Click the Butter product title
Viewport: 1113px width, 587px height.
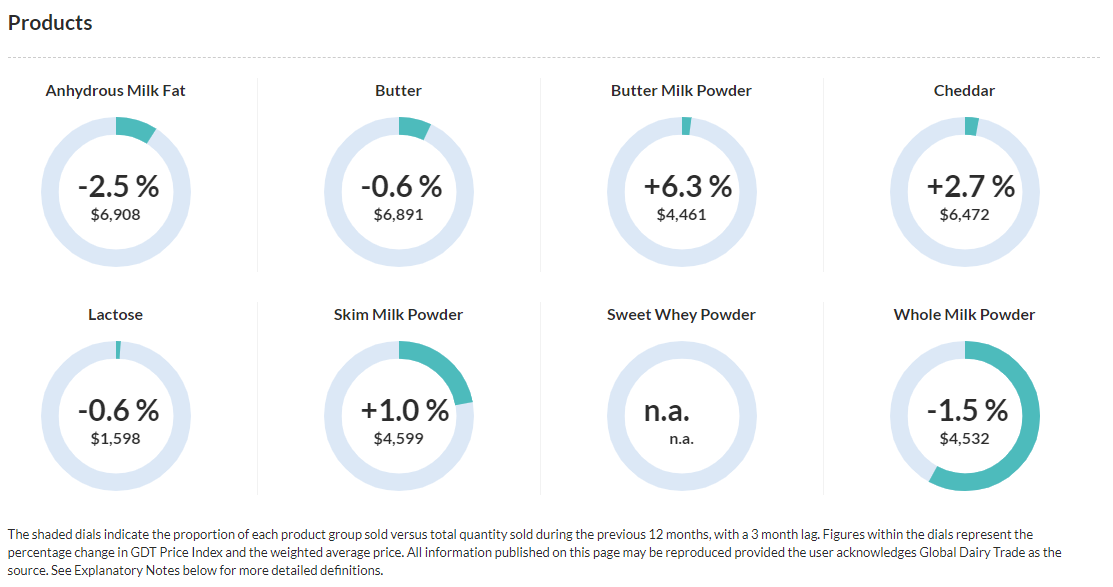point(398,91)
